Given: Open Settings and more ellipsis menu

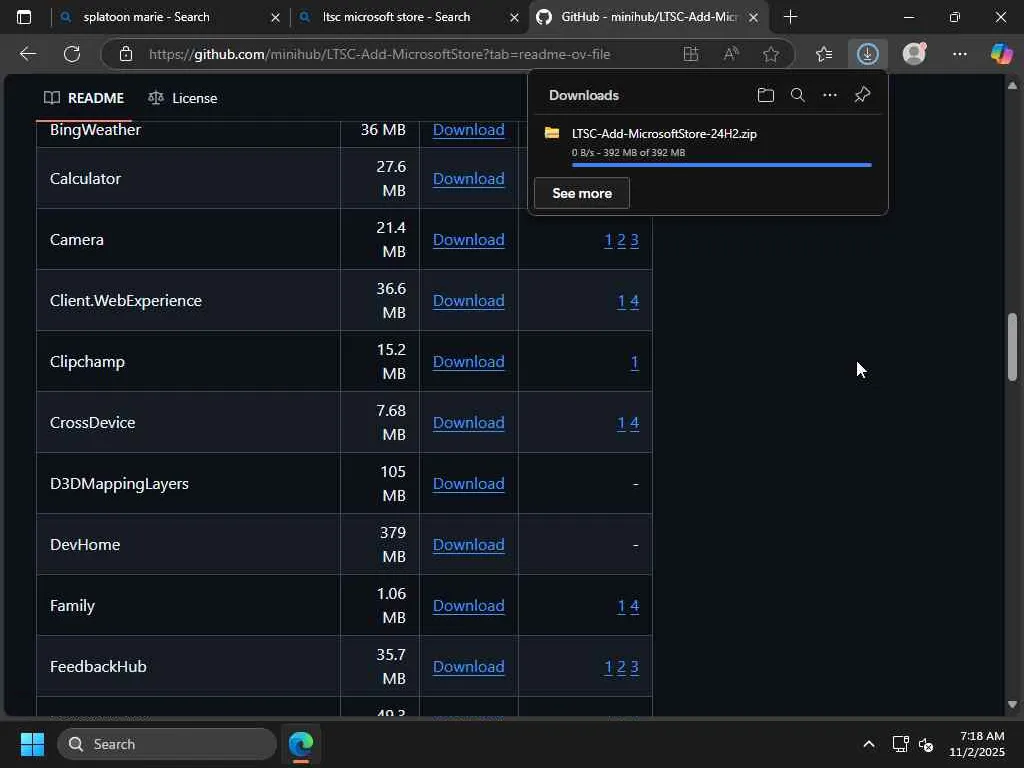Looking at the screenshot, I should [x=959, y=54].
